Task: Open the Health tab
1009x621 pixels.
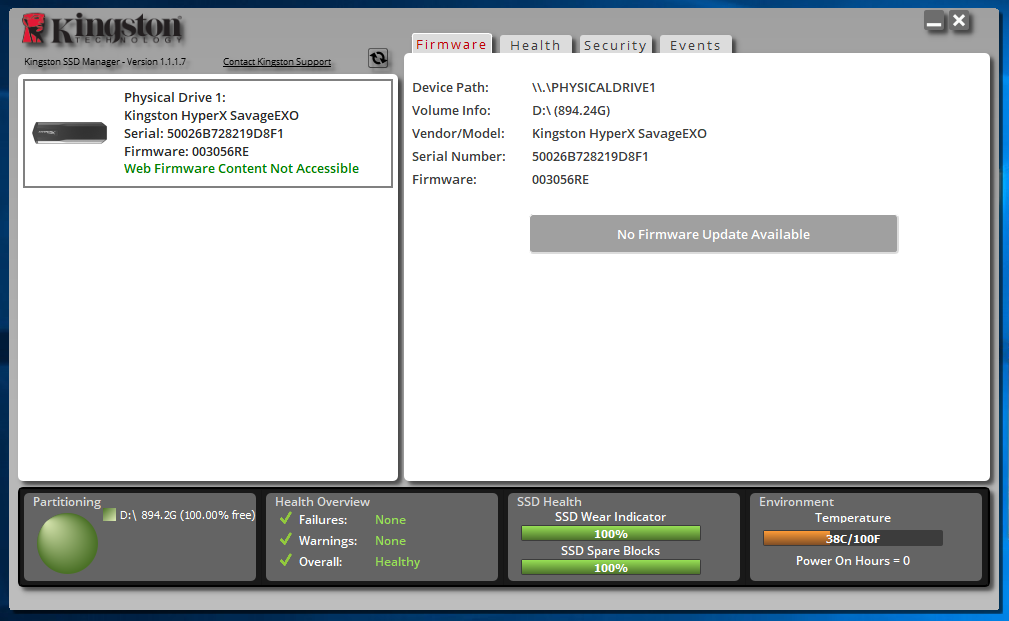Action: tap(535, 44)
